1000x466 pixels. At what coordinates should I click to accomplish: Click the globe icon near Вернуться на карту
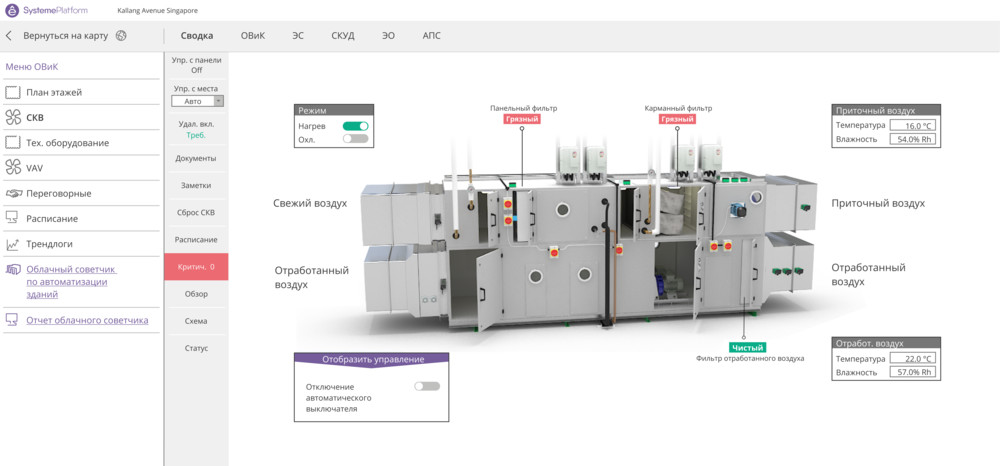[121, 35]
